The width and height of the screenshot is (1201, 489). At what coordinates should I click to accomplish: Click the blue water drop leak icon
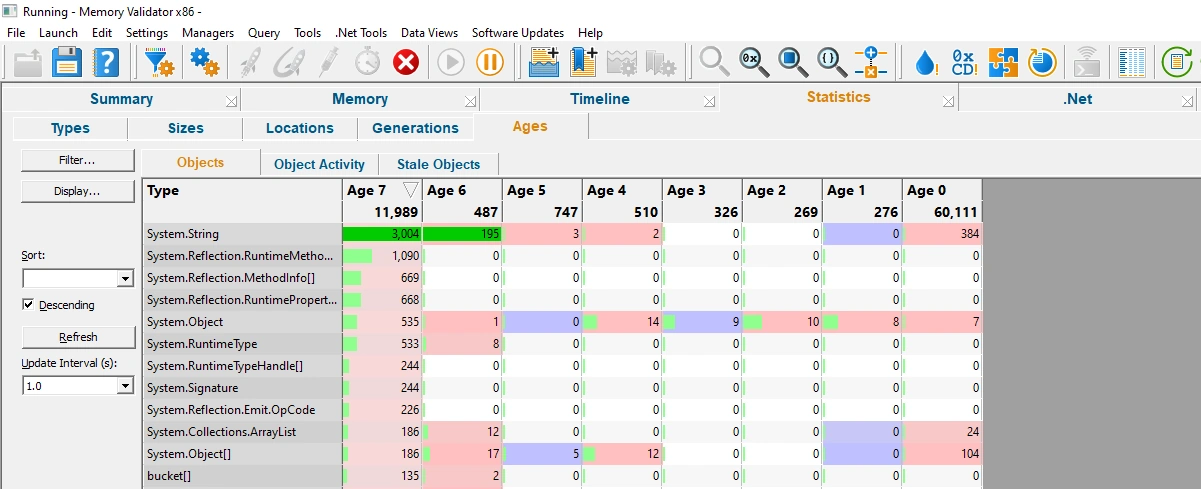point(926,63)
